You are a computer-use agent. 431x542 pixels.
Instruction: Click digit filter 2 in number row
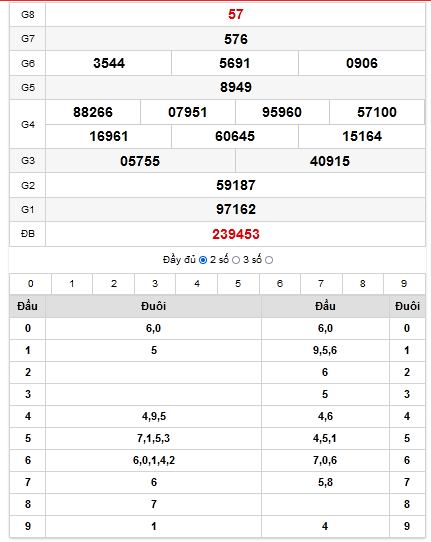point(114,284)
